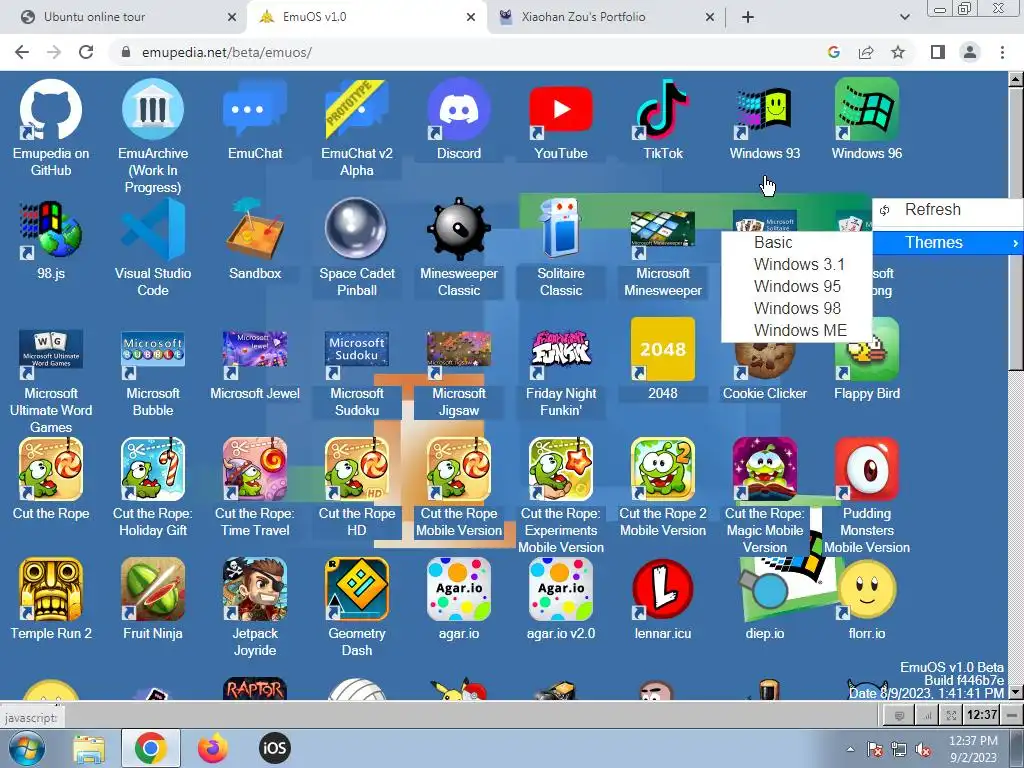
Task: Open Minesweeper Classic icon
Action: coord(458,230)
